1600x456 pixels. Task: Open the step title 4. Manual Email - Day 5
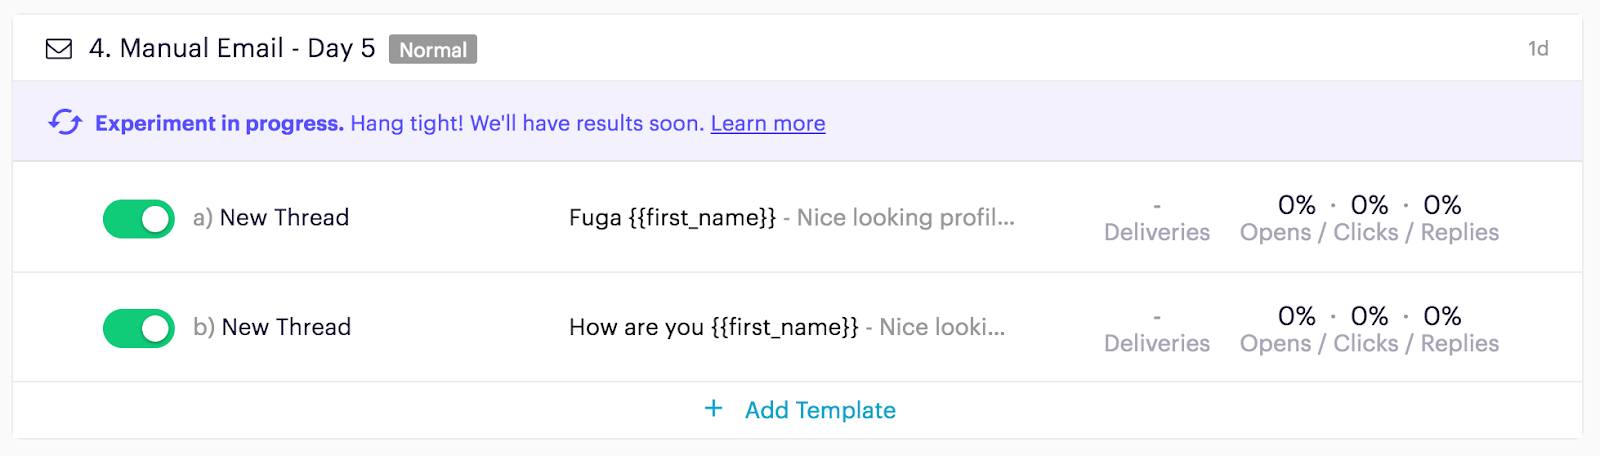click(232, 49)
